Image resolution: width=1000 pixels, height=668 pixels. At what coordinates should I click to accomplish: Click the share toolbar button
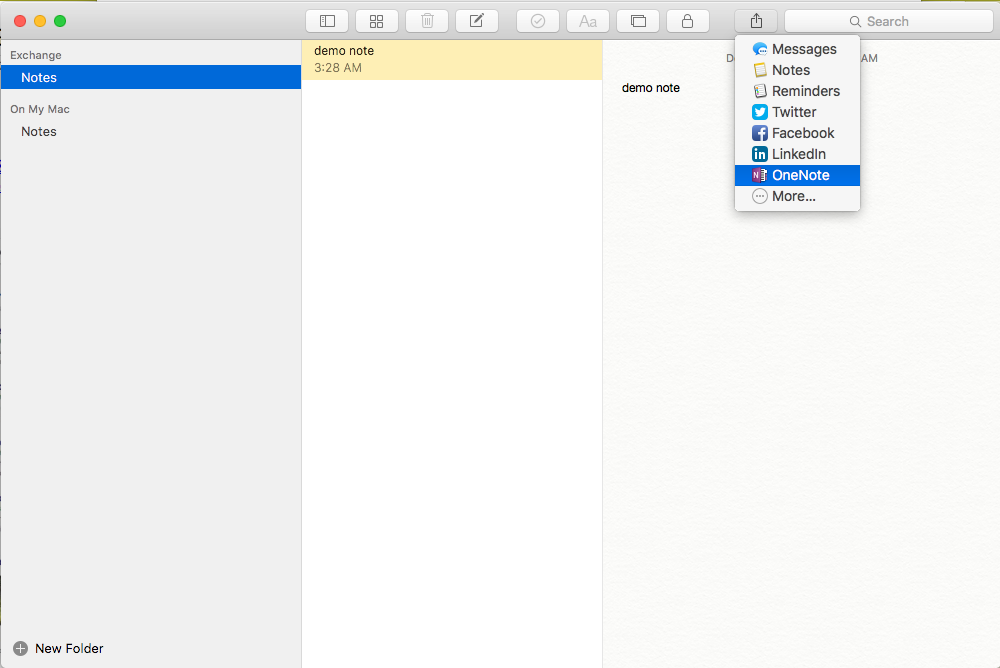click(756, 21)
